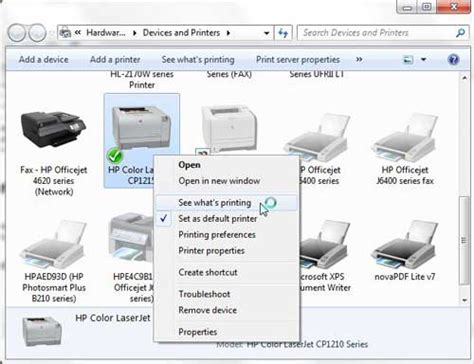Image resolution: width=474 pixels, height=364 pixels.
Task: Click the printer thumbnail in details pane
Action: (42, 331)
